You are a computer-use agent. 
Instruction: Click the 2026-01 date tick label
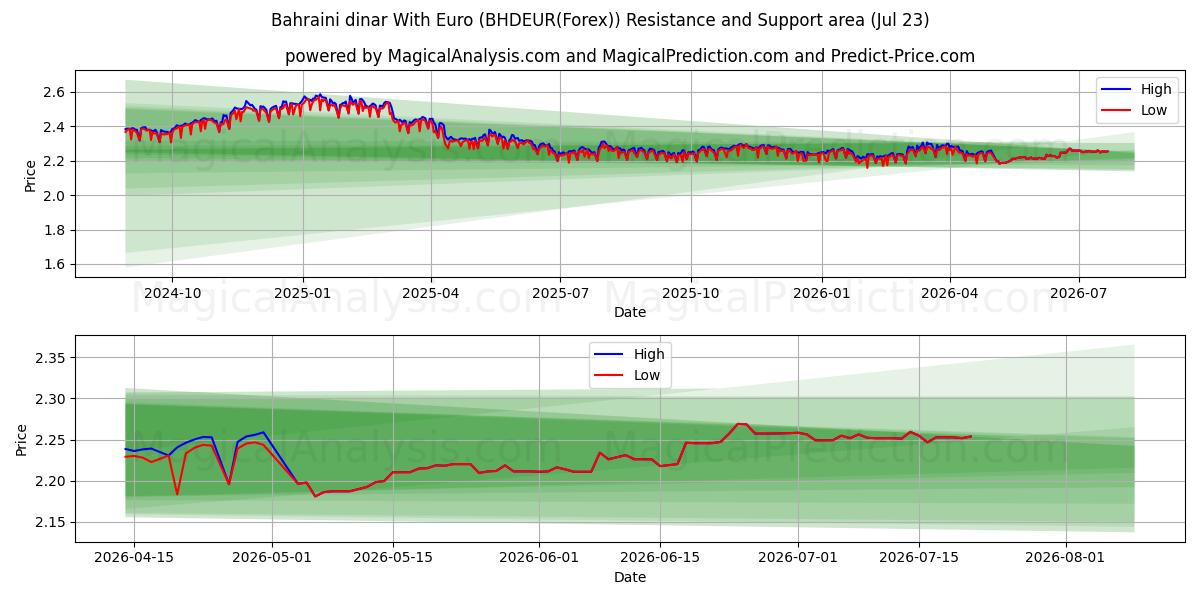(822, 294)
